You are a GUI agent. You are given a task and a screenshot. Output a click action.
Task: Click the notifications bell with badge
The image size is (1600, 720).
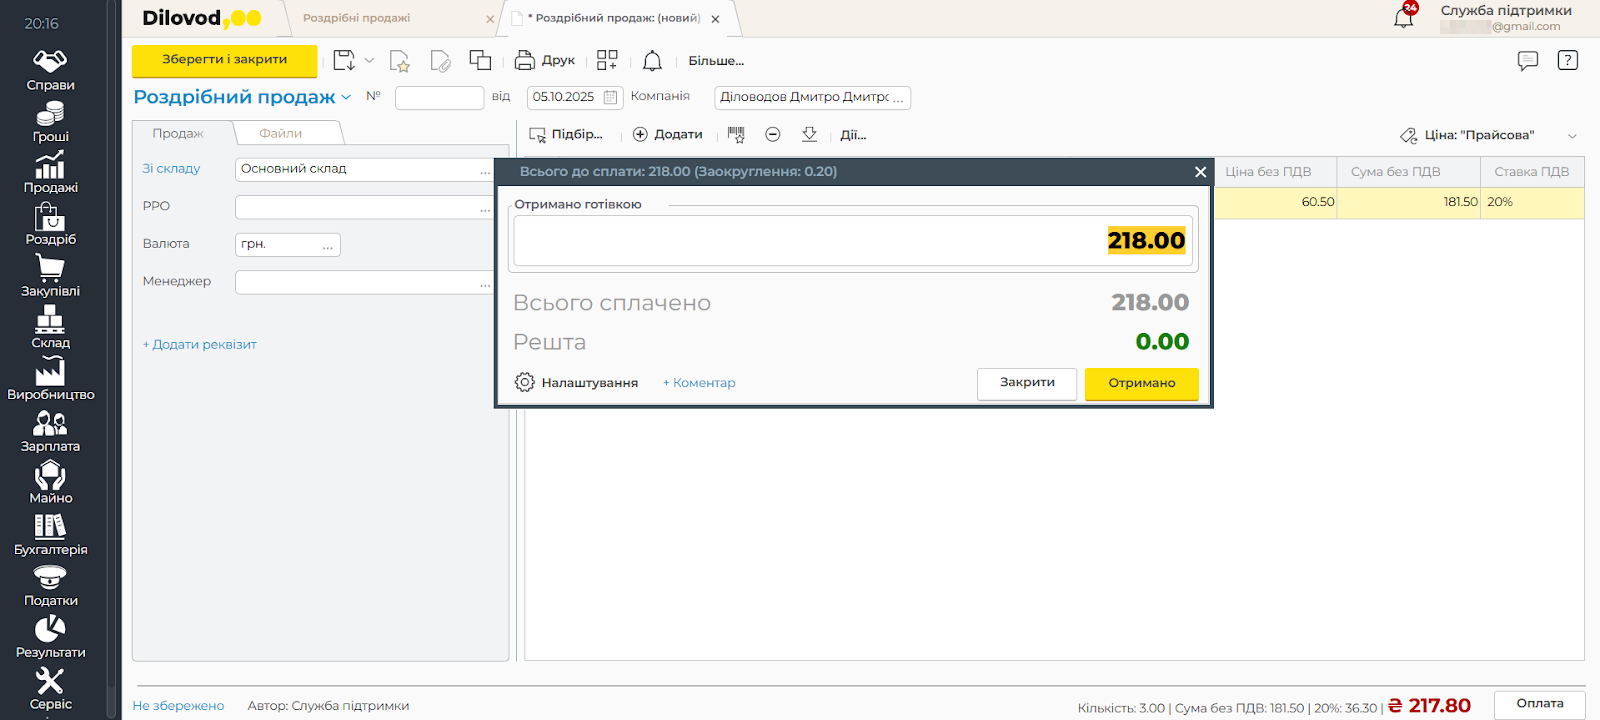(1404, 17)
